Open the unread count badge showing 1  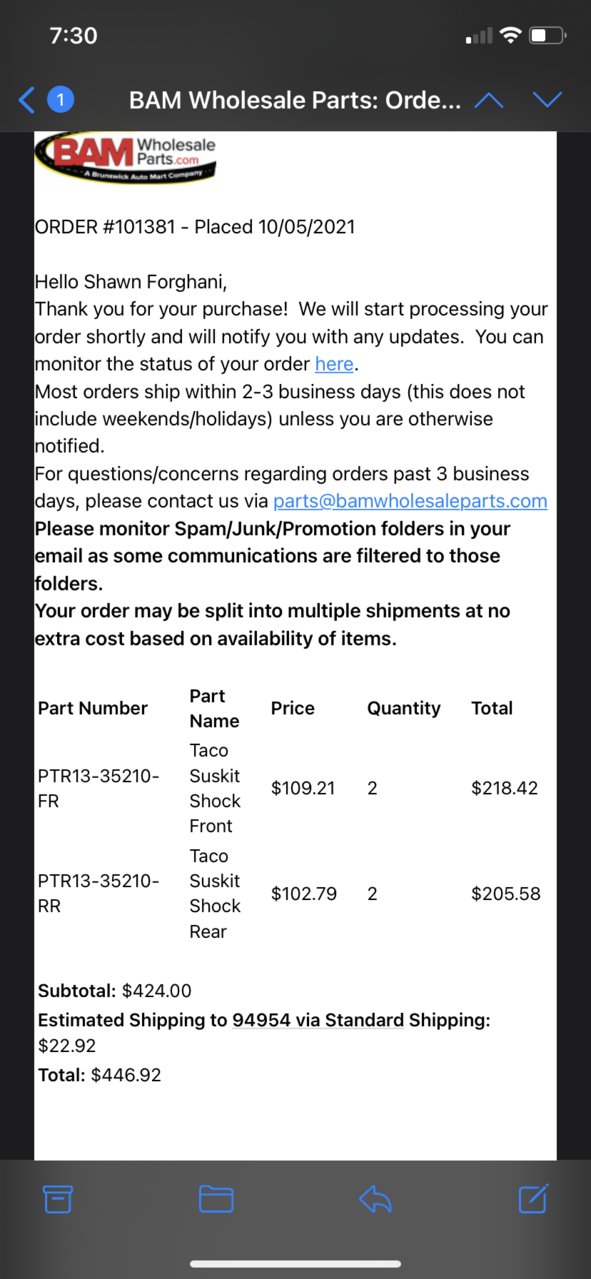pos(60,100)
